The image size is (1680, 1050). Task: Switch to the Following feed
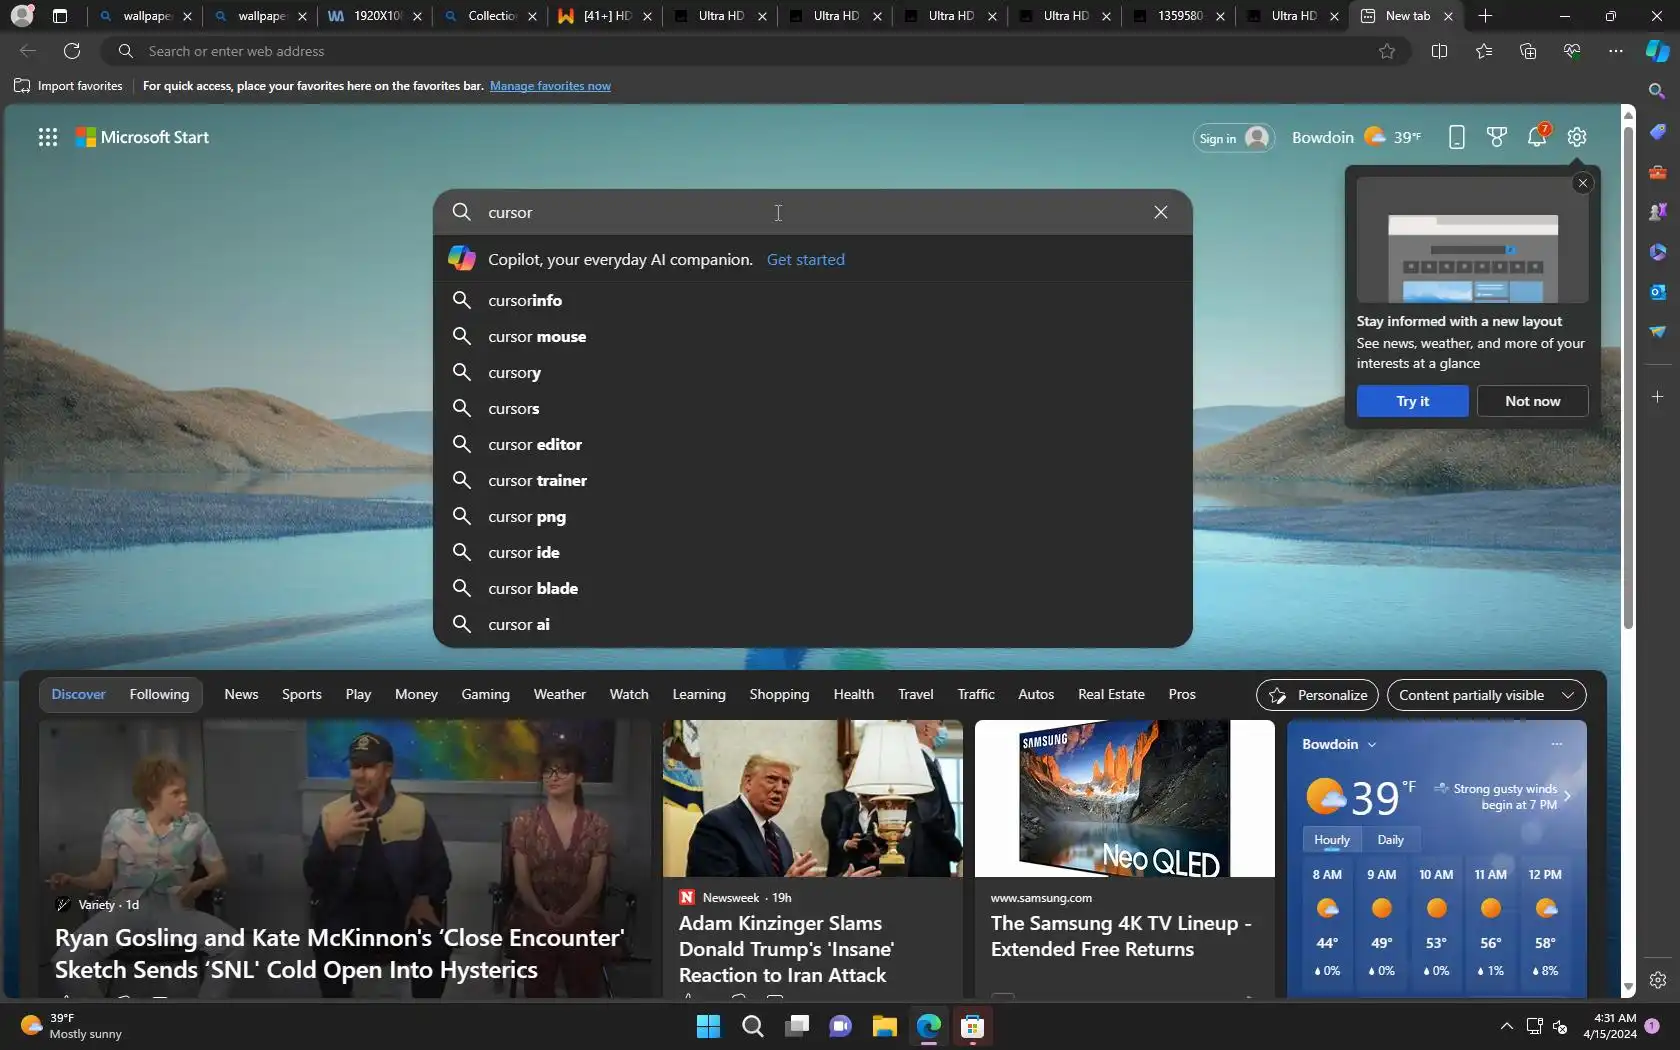159,694
